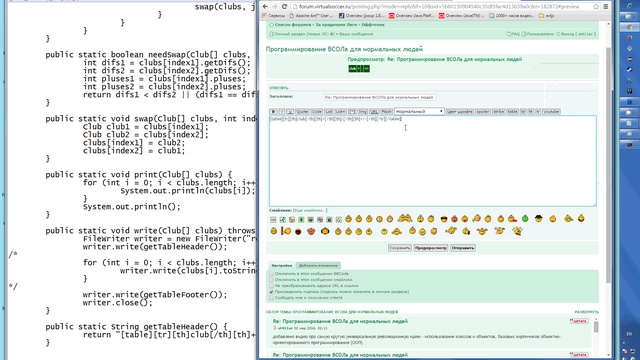Viewport: 640px width, 360px height.
Task: Apply italic with the i button
Action: (x=282, y=111)
